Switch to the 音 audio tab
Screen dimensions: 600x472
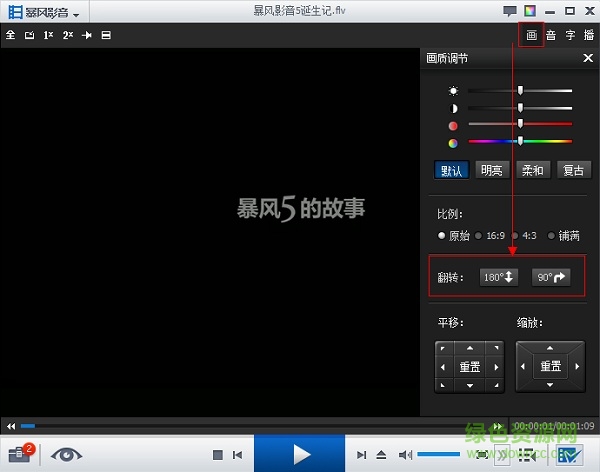coord(551,35)
